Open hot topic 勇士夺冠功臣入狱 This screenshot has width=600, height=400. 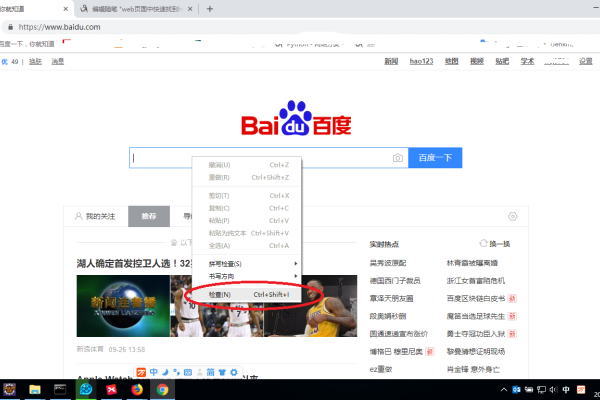pos(476,334)
